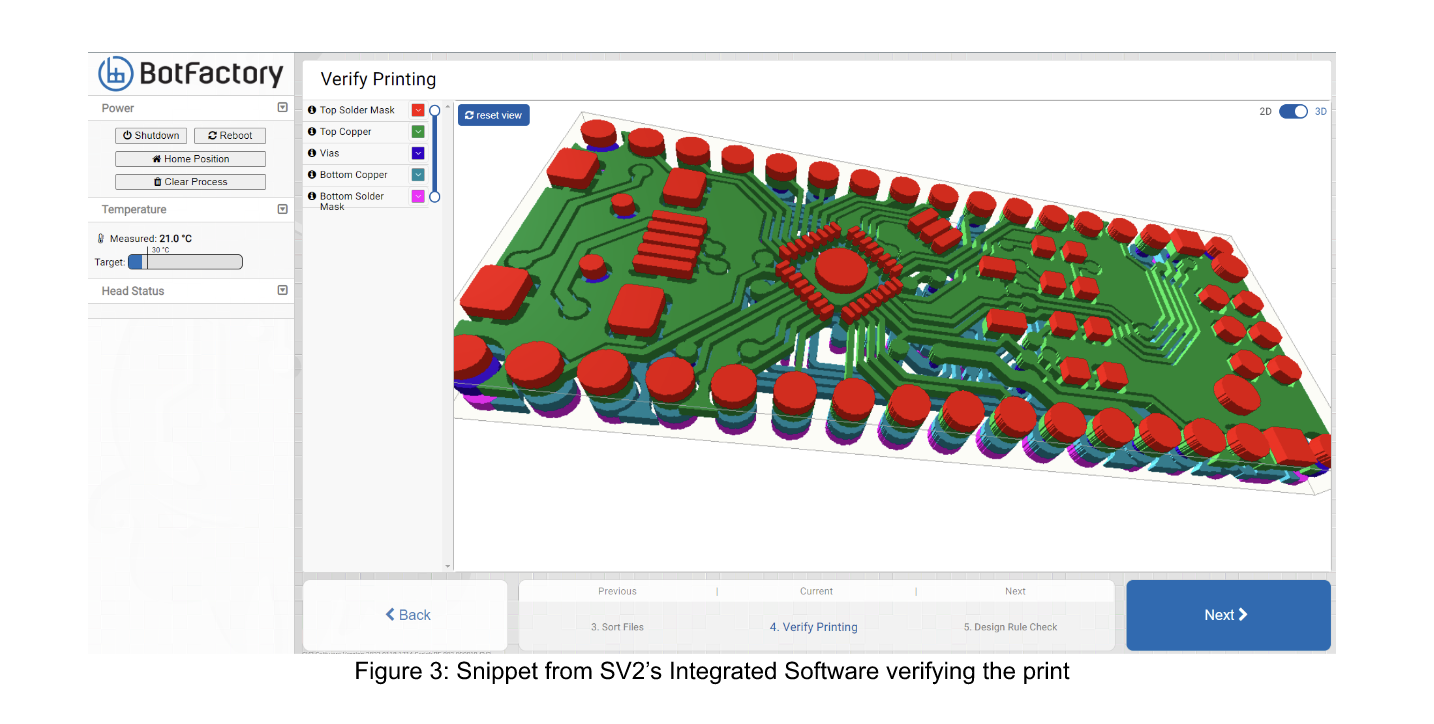Open the Top Copper green color dropdown

(x=418, y=132)
